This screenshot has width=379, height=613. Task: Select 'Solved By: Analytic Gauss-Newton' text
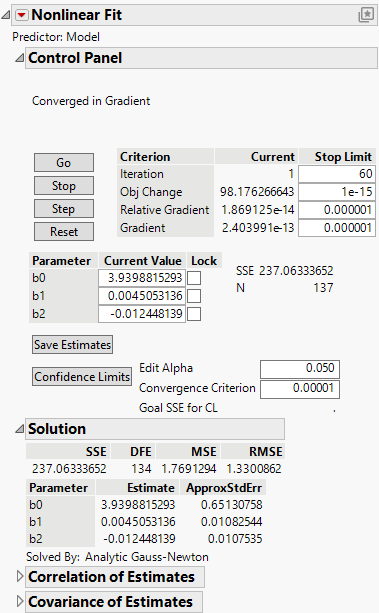pos(117,557)
